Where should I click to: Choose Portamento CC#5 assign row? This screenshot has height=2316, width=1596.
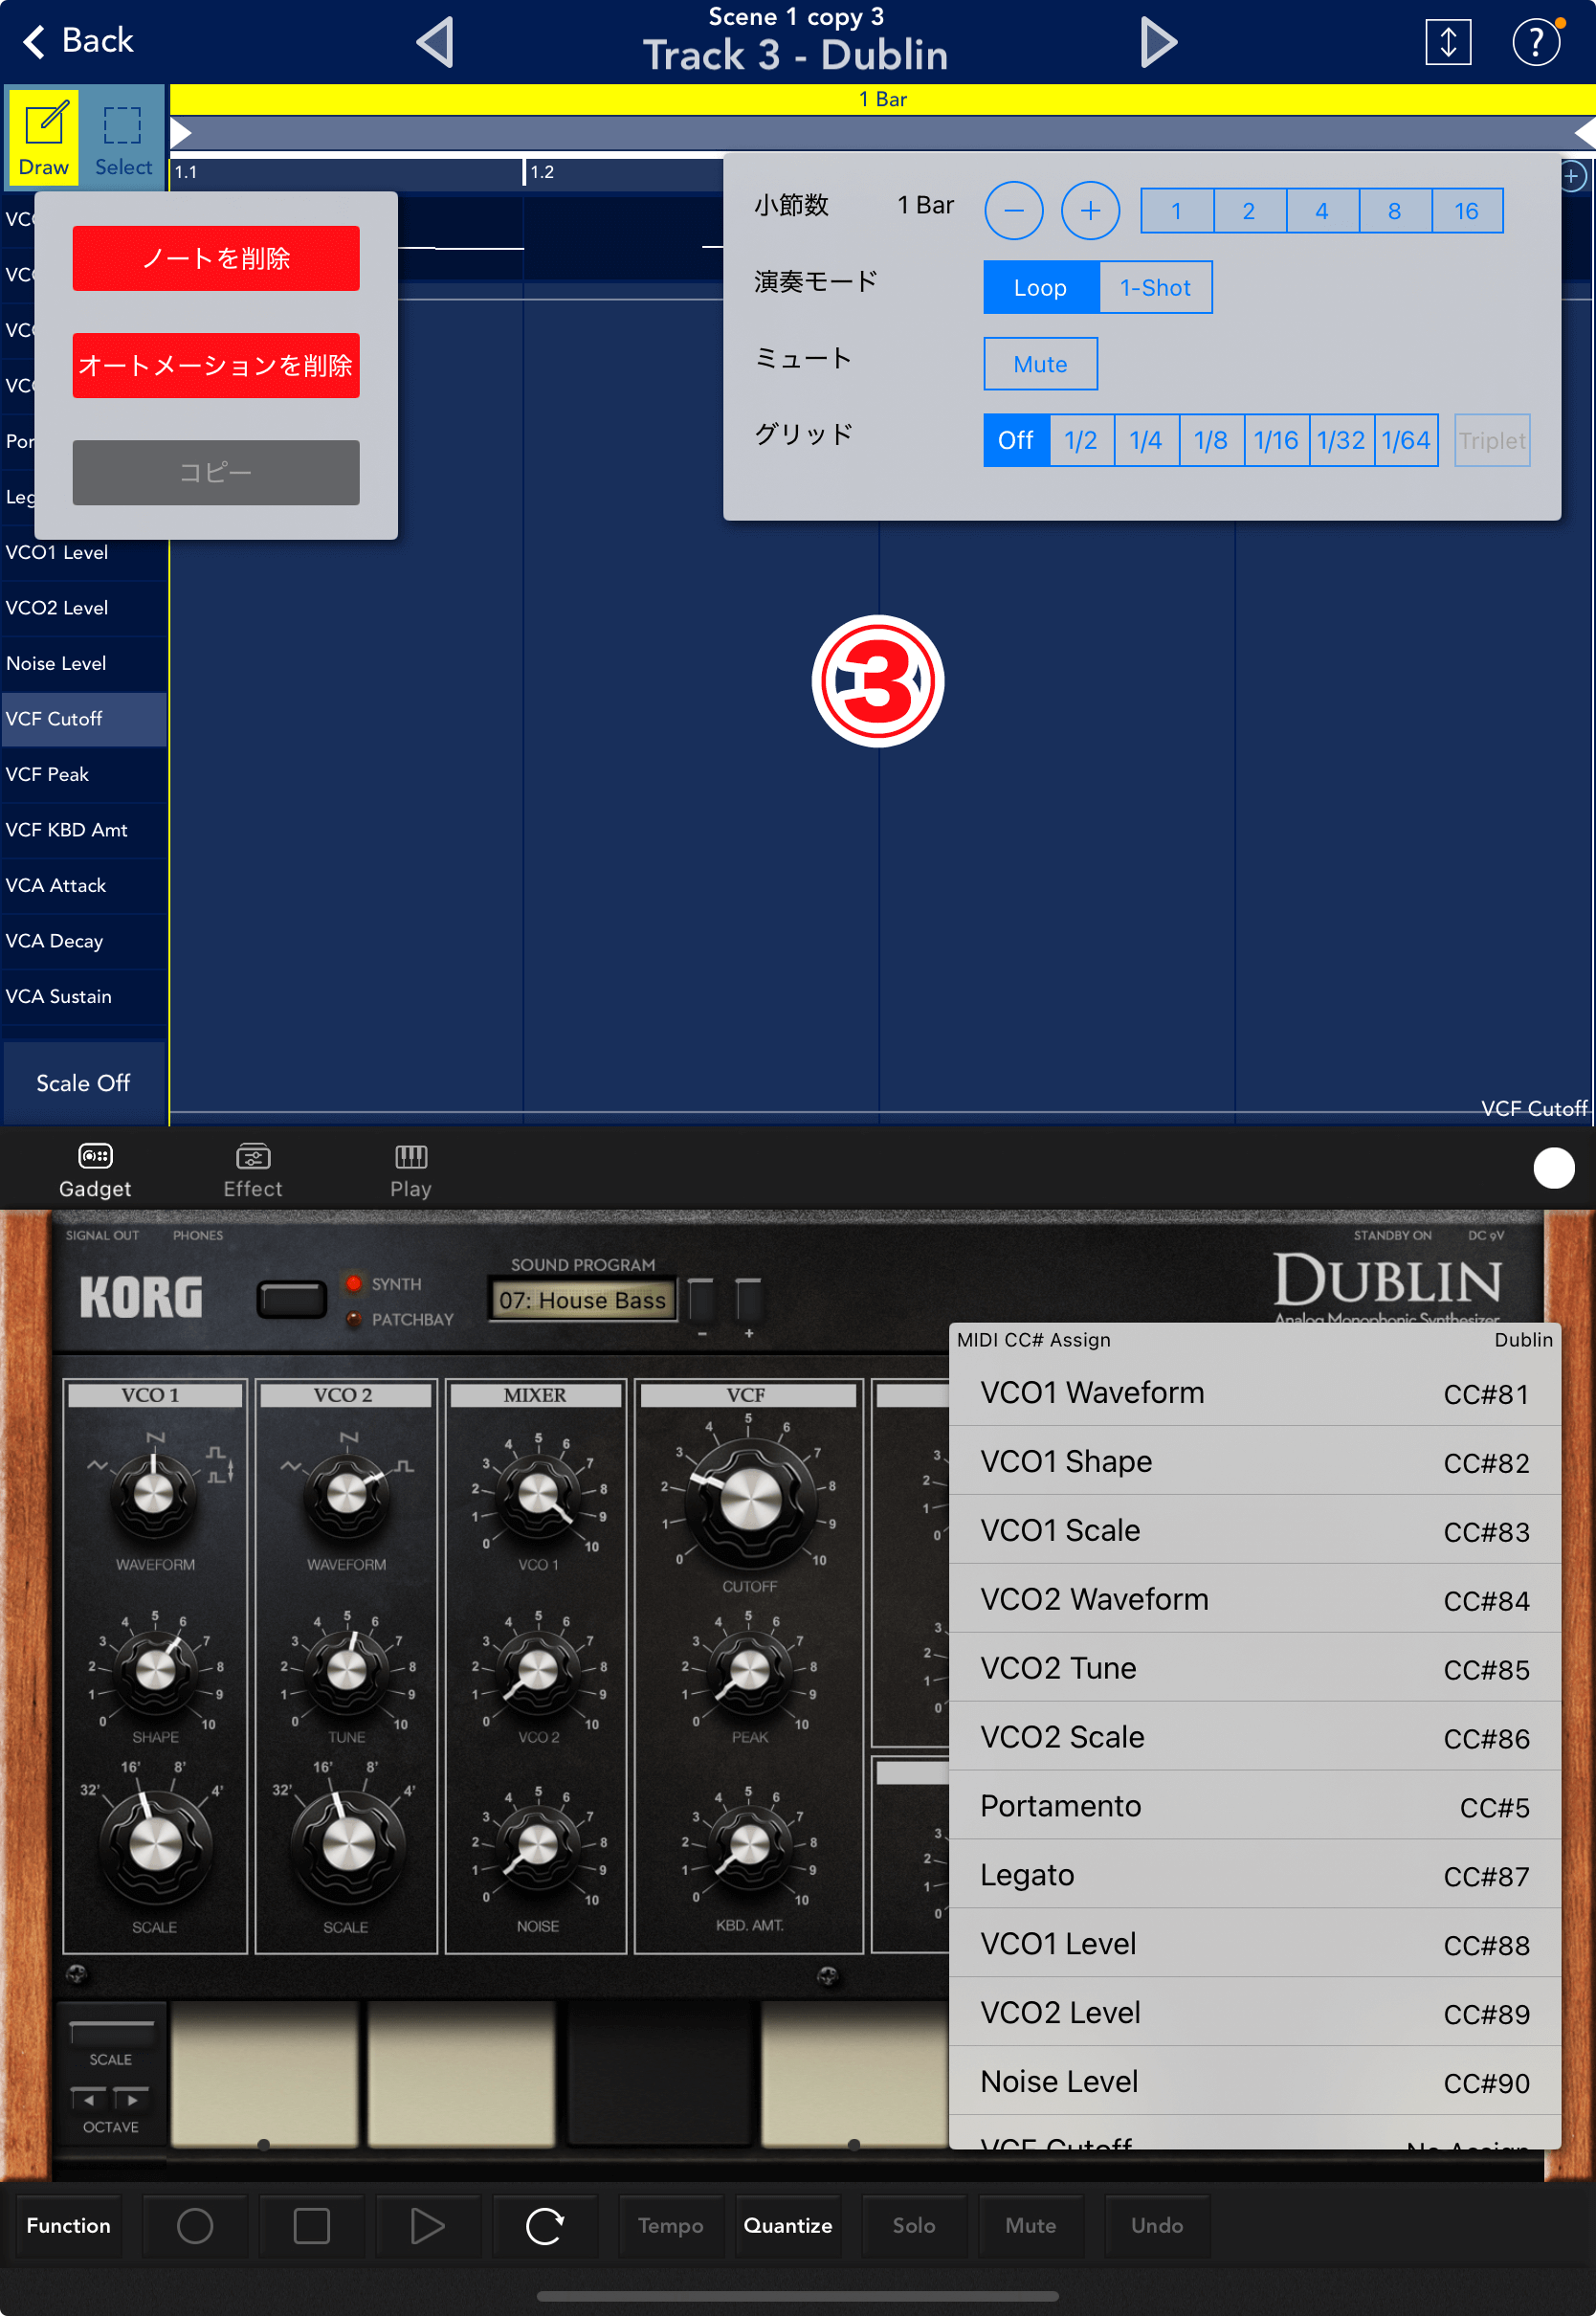[x=1255, y=1806]
